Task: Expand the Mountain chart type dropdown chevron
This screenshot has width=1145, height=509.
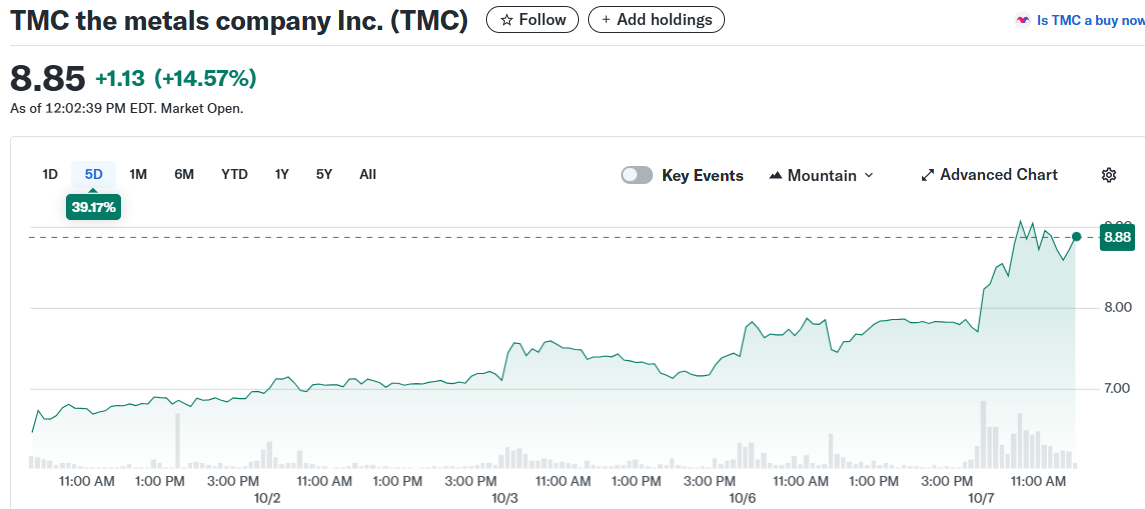Action: coord(868,175)
